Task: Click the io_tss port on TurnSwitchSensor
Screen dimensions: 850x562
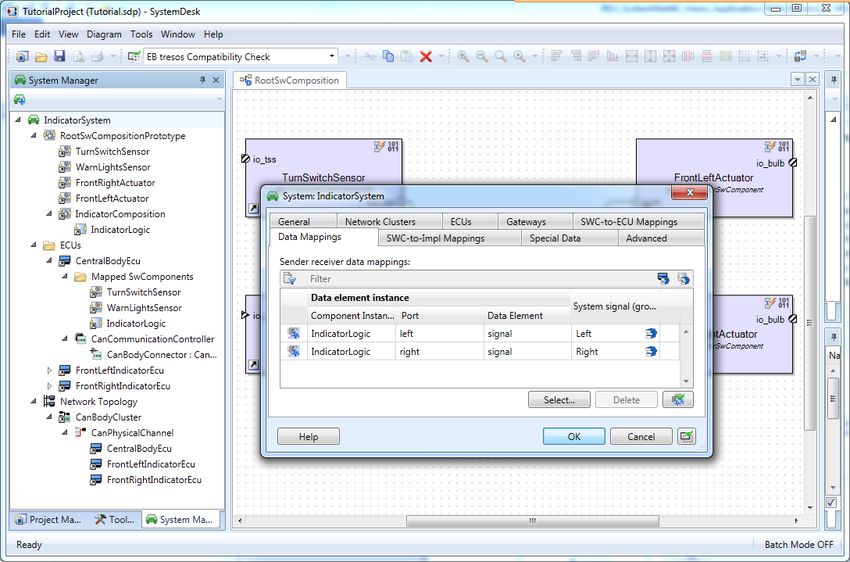Action: (x=245, y=159)
